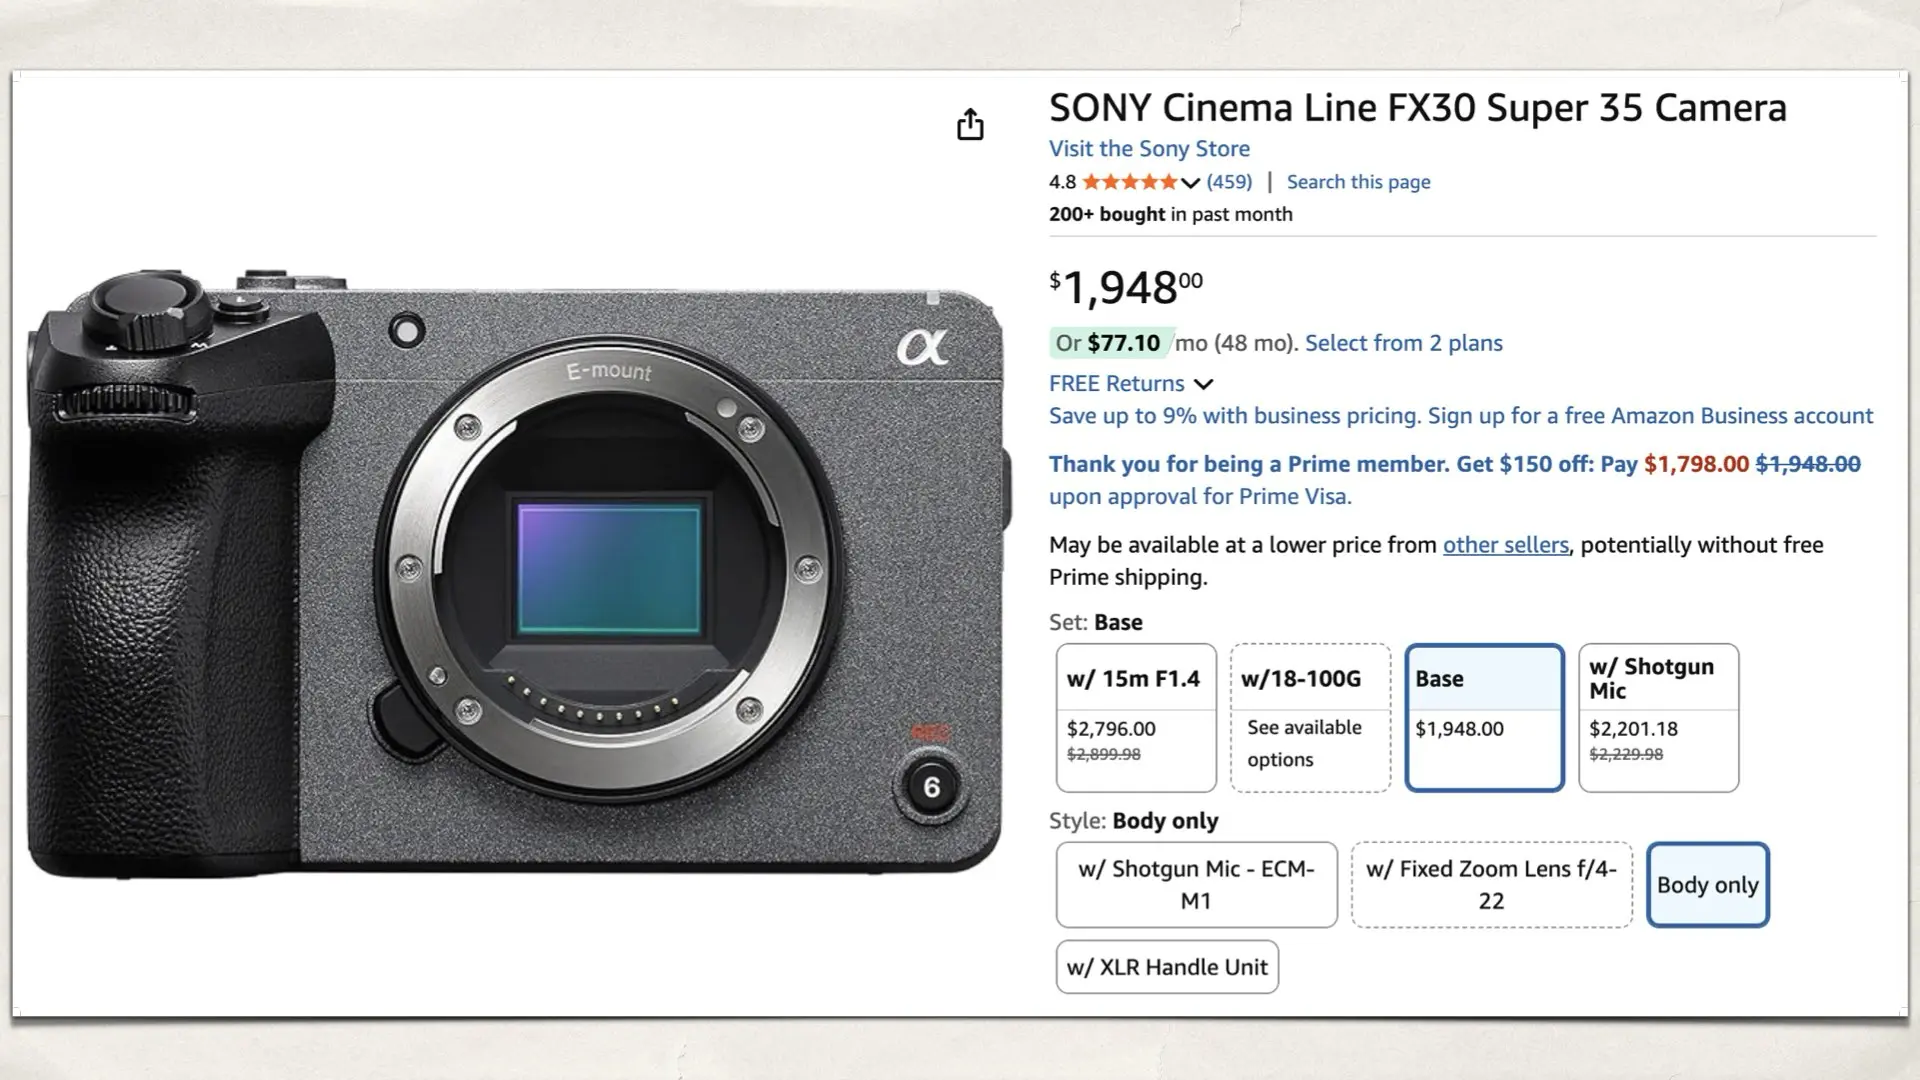Open the 'other sellers' listing
Image resolution: width=1920 pixels, height=1080 pixels.
point(1507,545)
